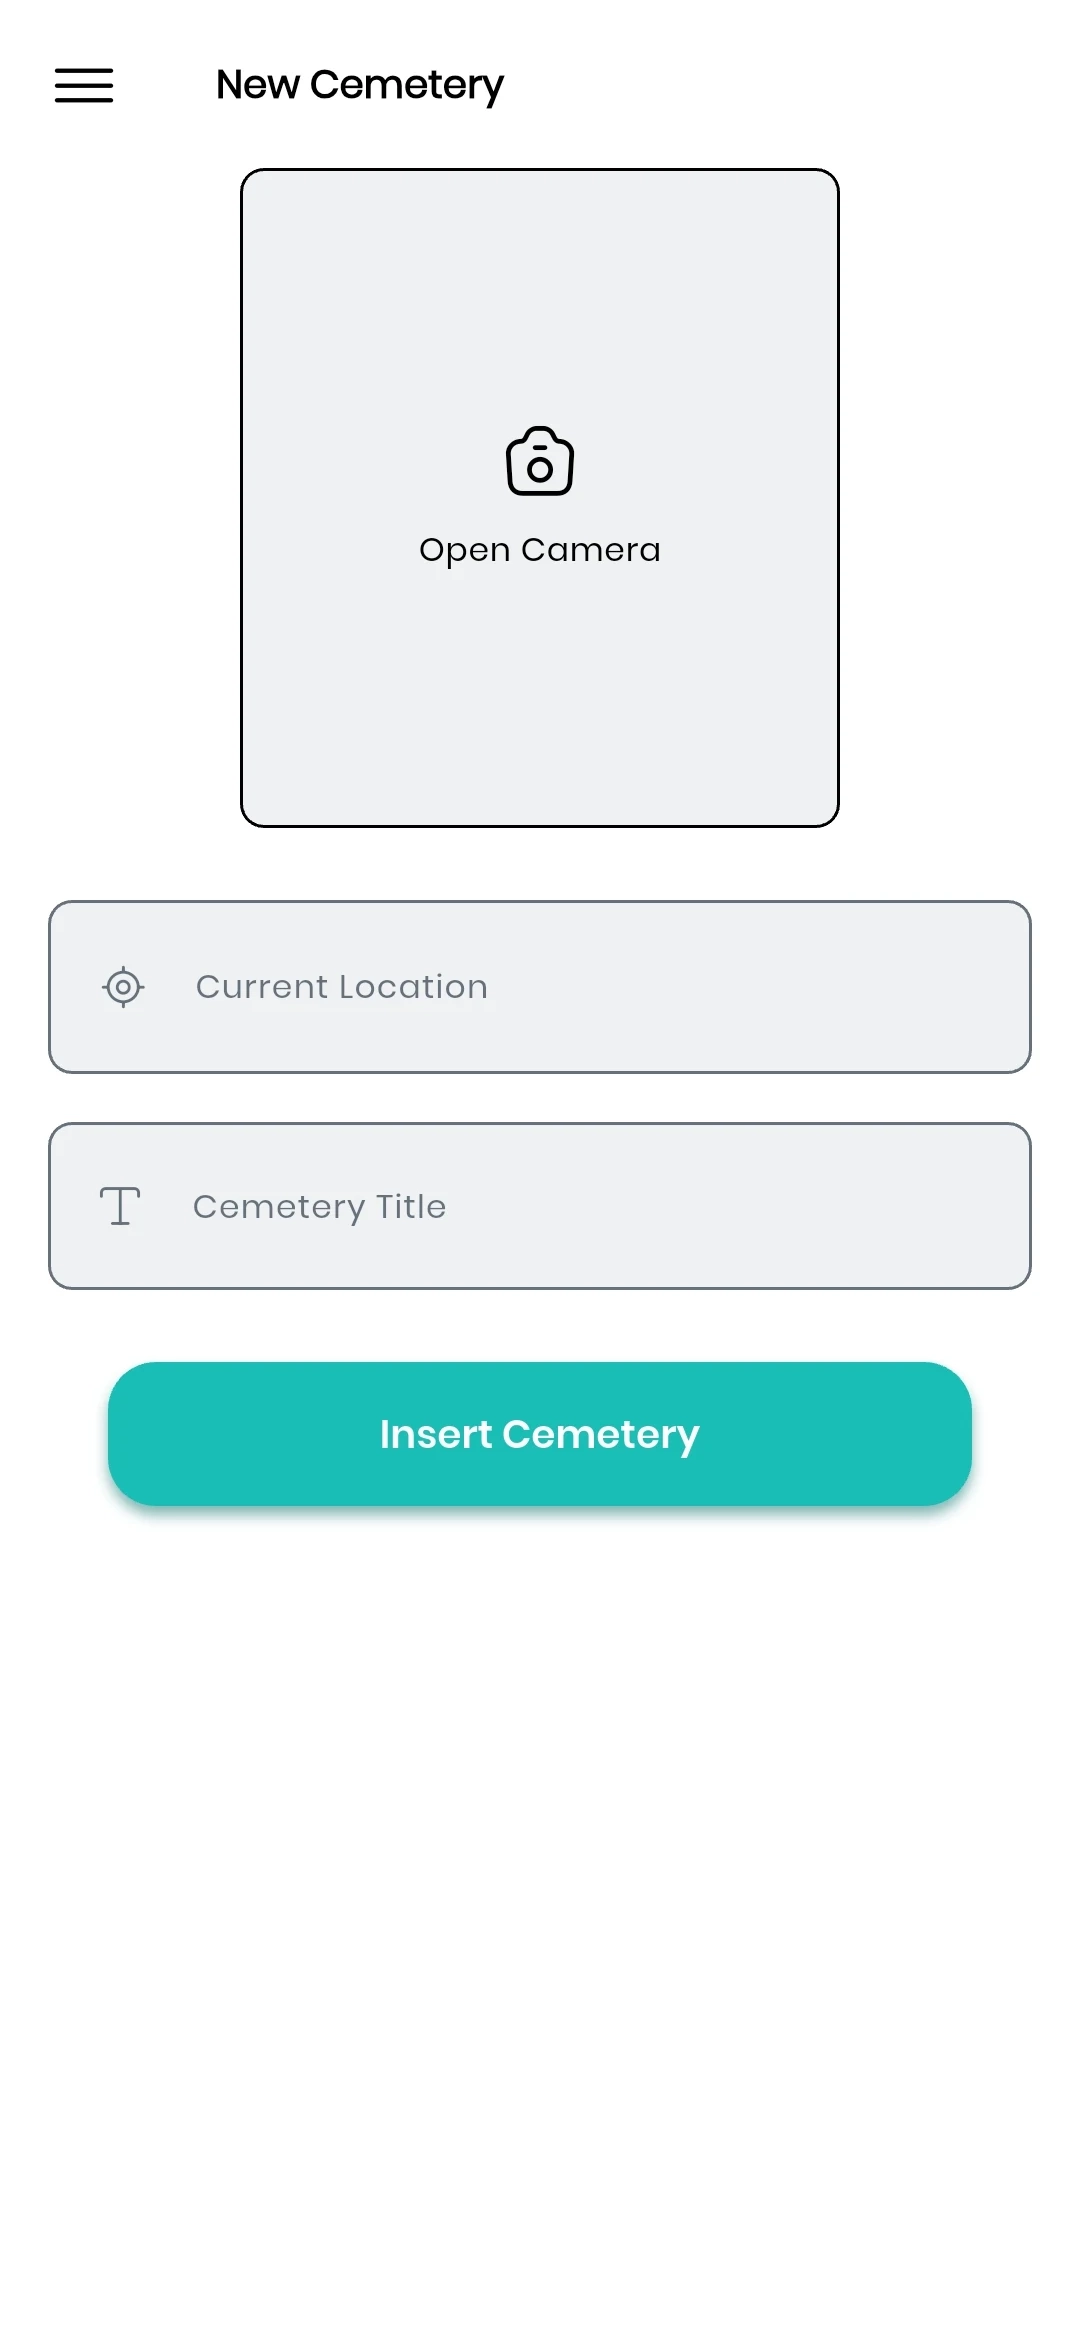The width and height of the screenshot is (1080, 2352).
Task: Show the side drawer via three-line icon
Action: point(84,86)
